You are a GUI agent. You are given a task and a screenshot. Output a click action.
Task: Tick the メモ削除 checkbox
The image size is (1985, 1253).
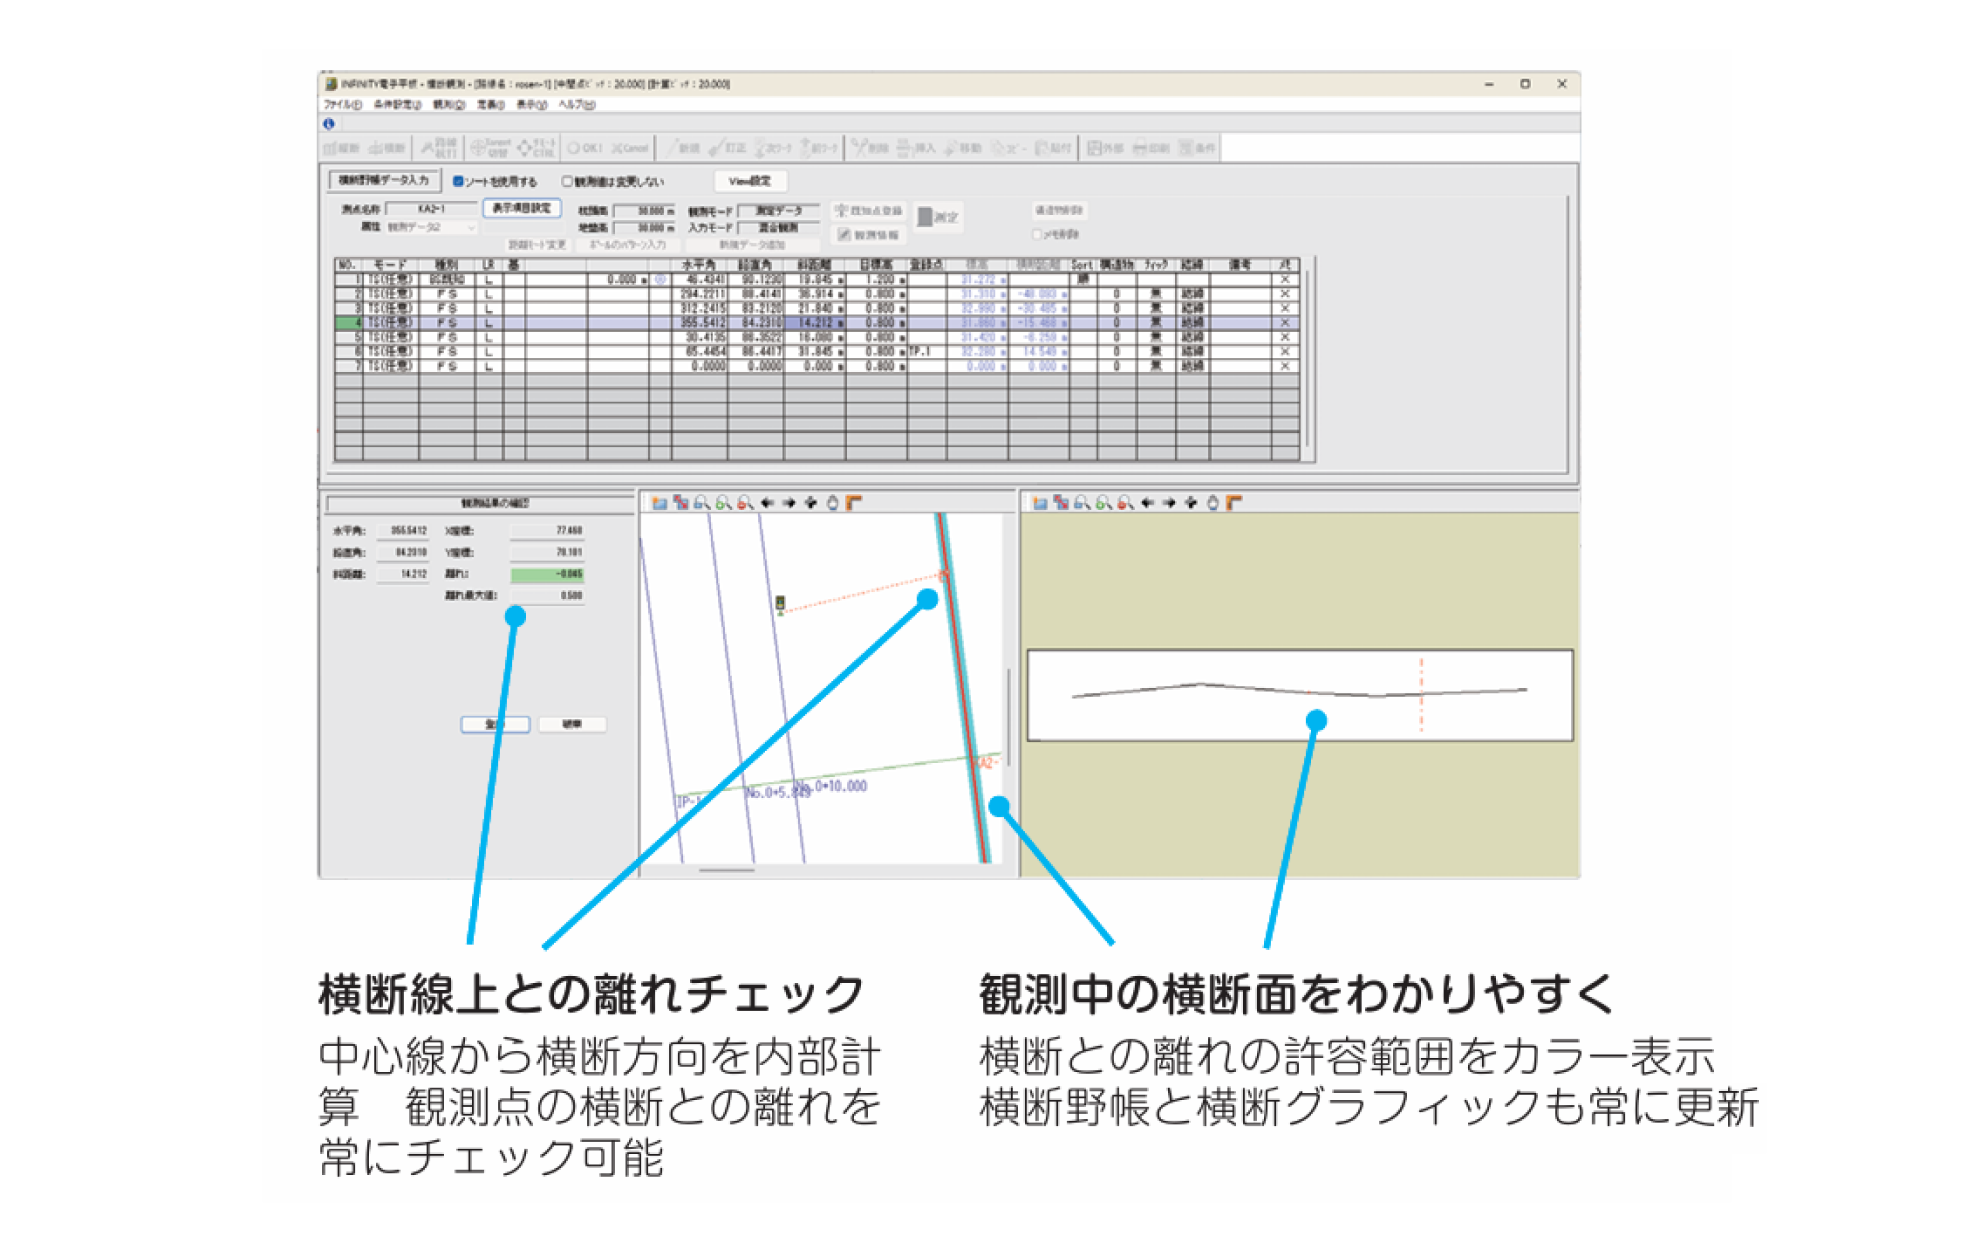click(1037, 234)
